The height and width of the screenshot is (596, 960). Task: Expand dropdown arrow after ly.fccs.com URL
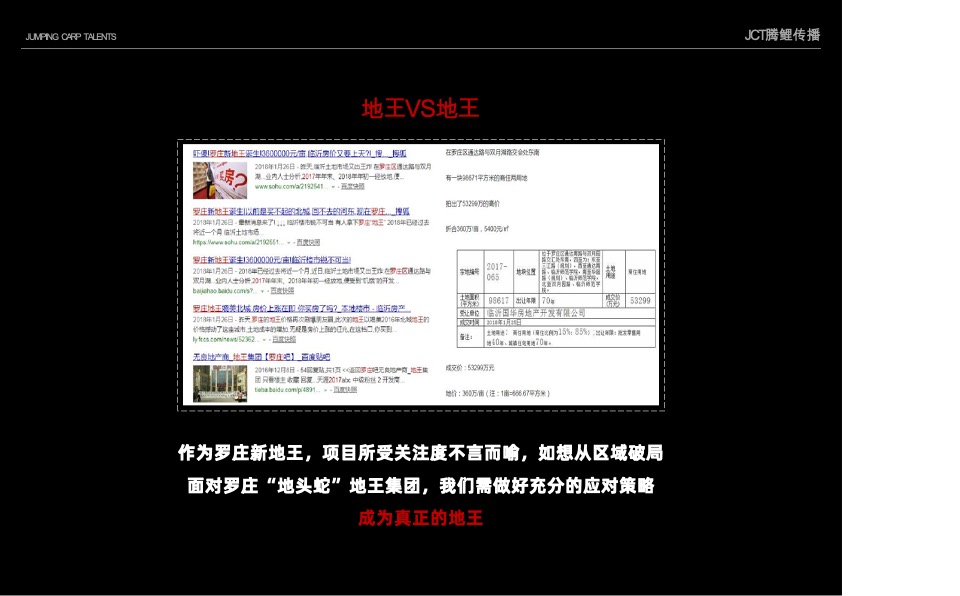264,339
